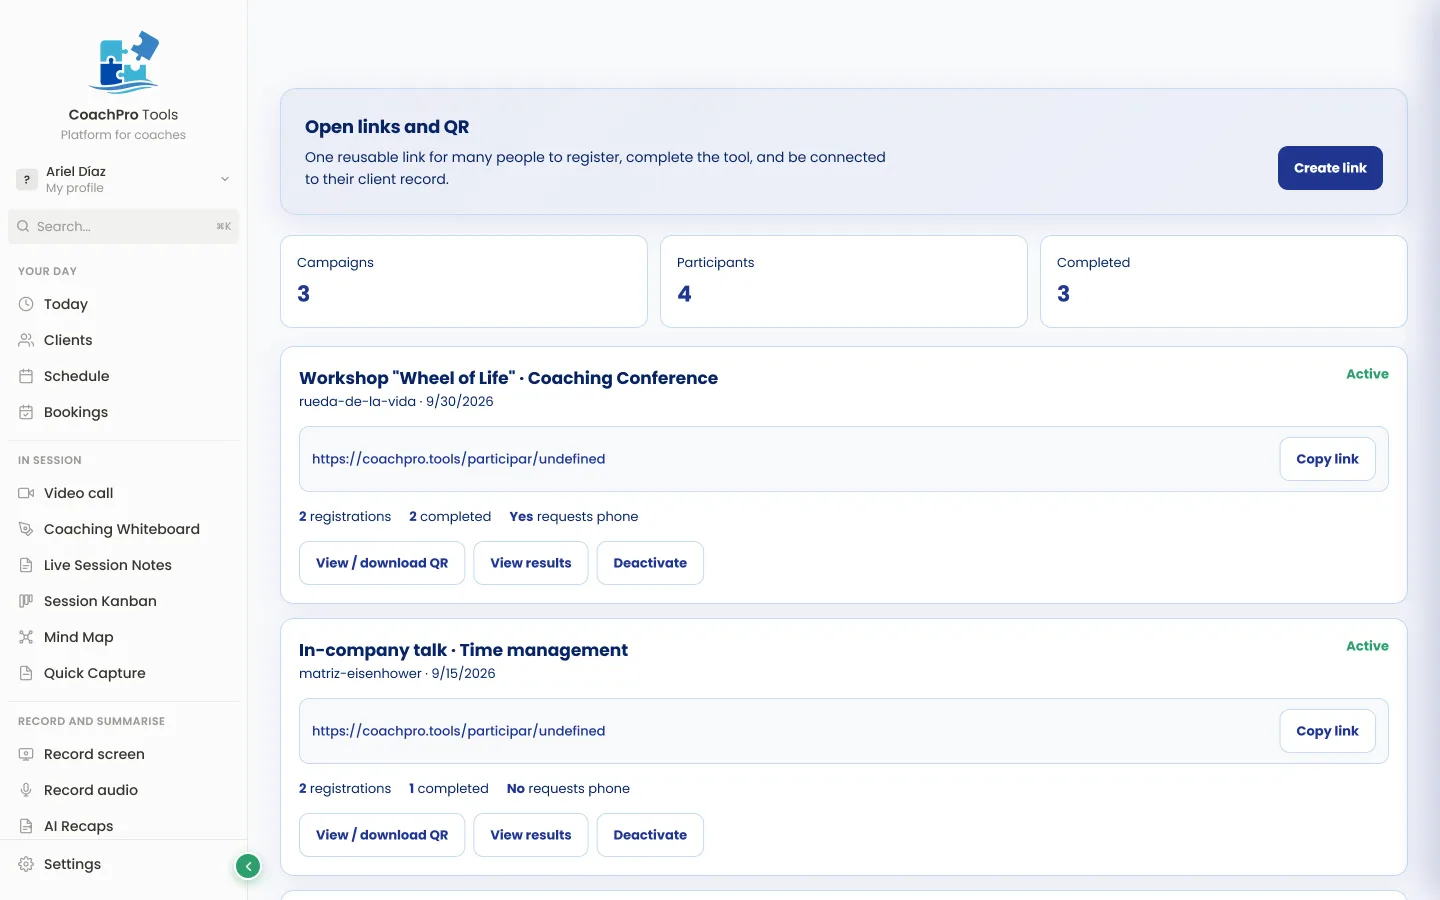Open Session Kanban from the sidebar
Image resolution: width=1440 pixels, height=900 pixels.
[x=123, y=601]
